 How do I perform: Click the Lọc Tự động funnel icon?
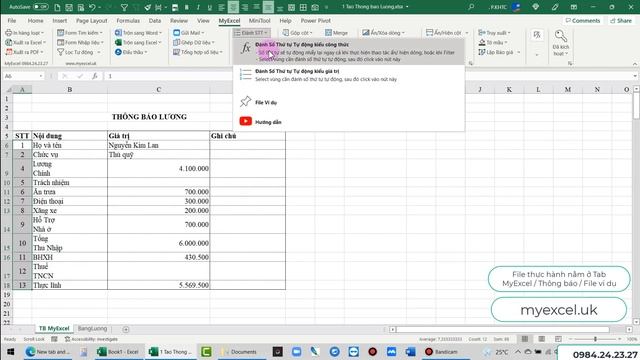coord(60,52)
